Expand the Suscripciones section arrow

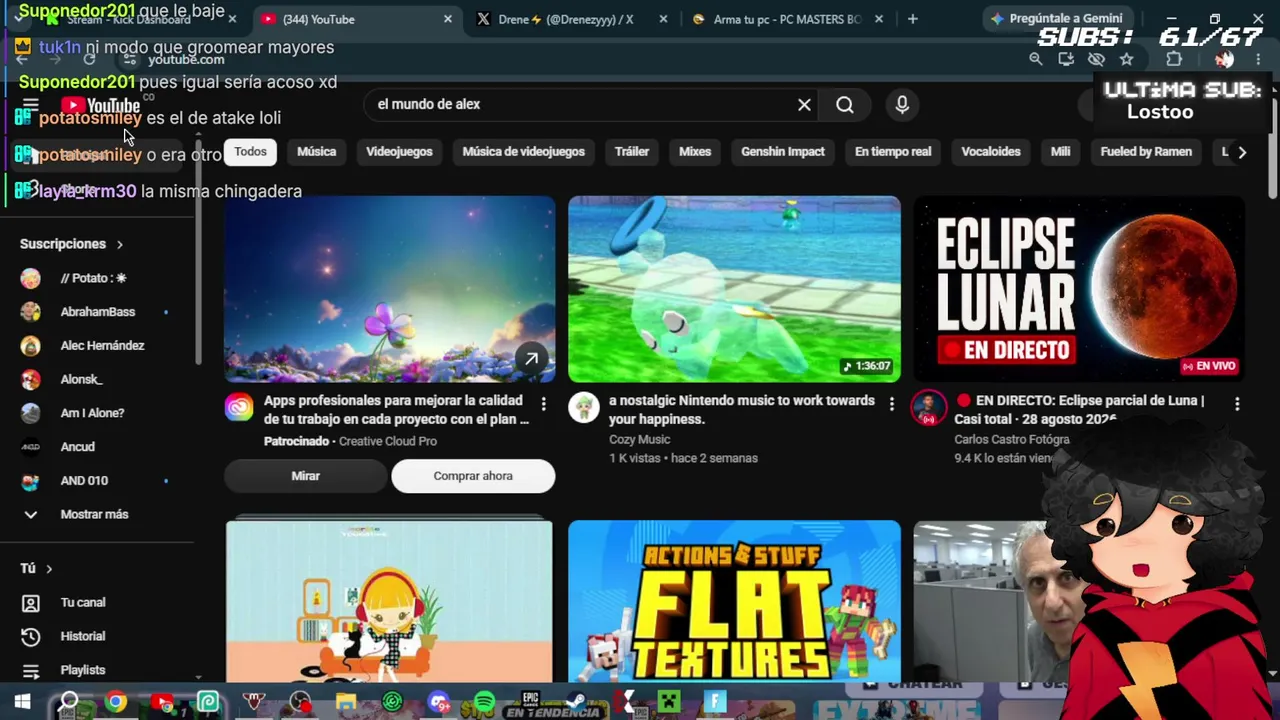119,244
